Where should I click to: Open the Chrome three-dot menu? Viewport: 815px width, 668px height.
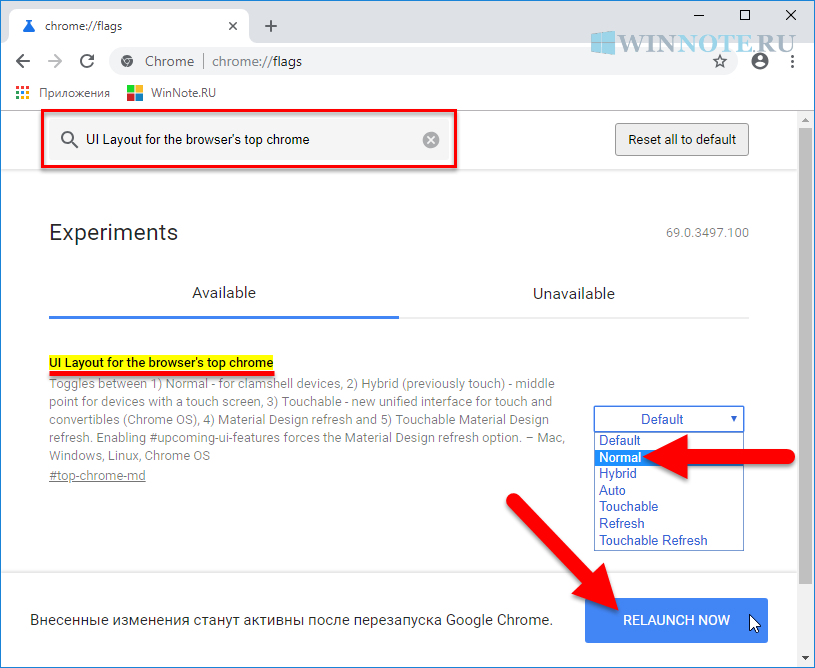(x=792, y=61)
